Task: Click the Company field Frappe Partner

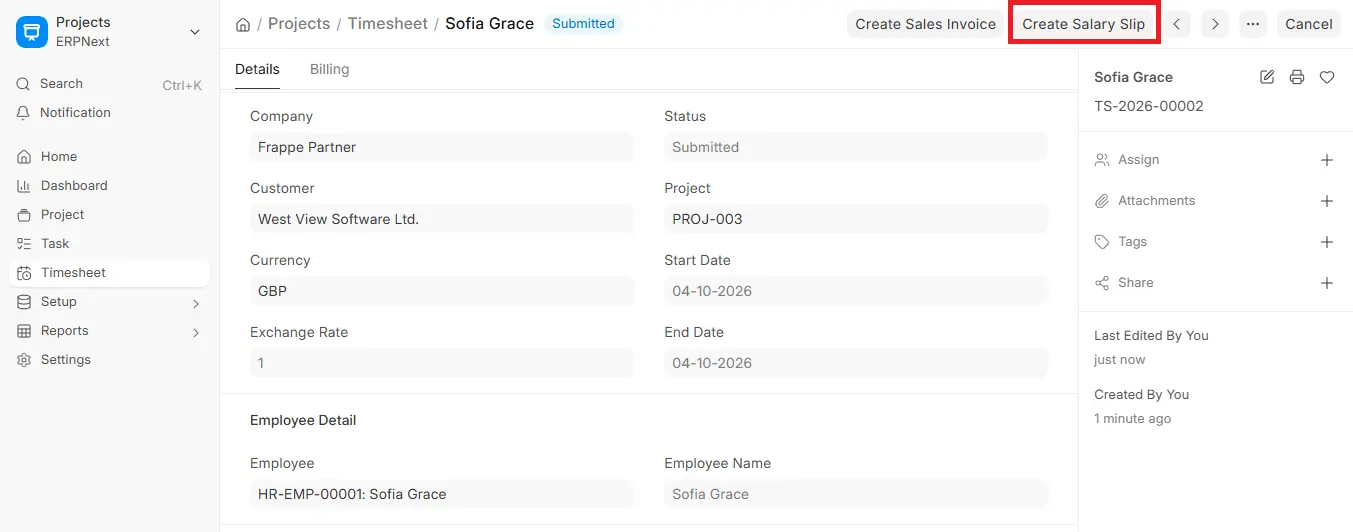Action: [442, 147]
